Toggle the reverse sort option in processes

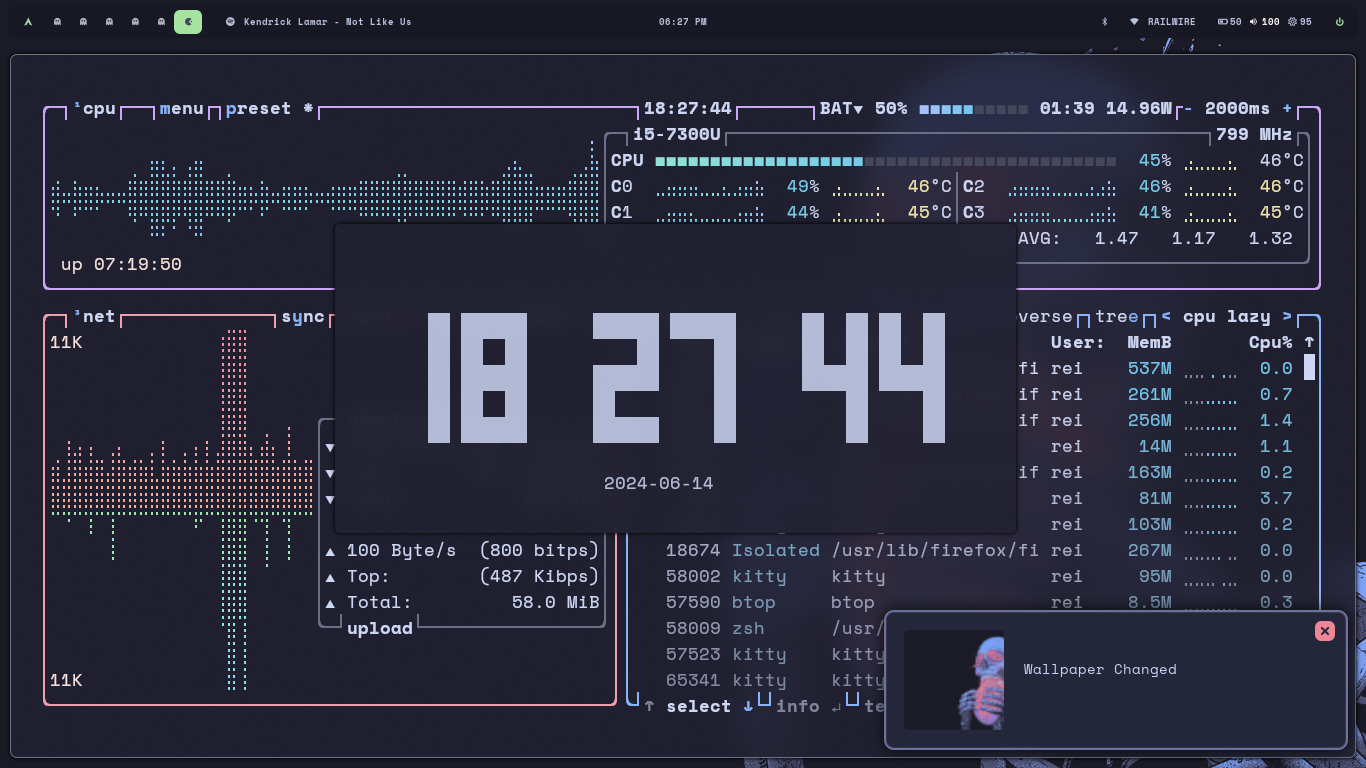(1045, 316)
